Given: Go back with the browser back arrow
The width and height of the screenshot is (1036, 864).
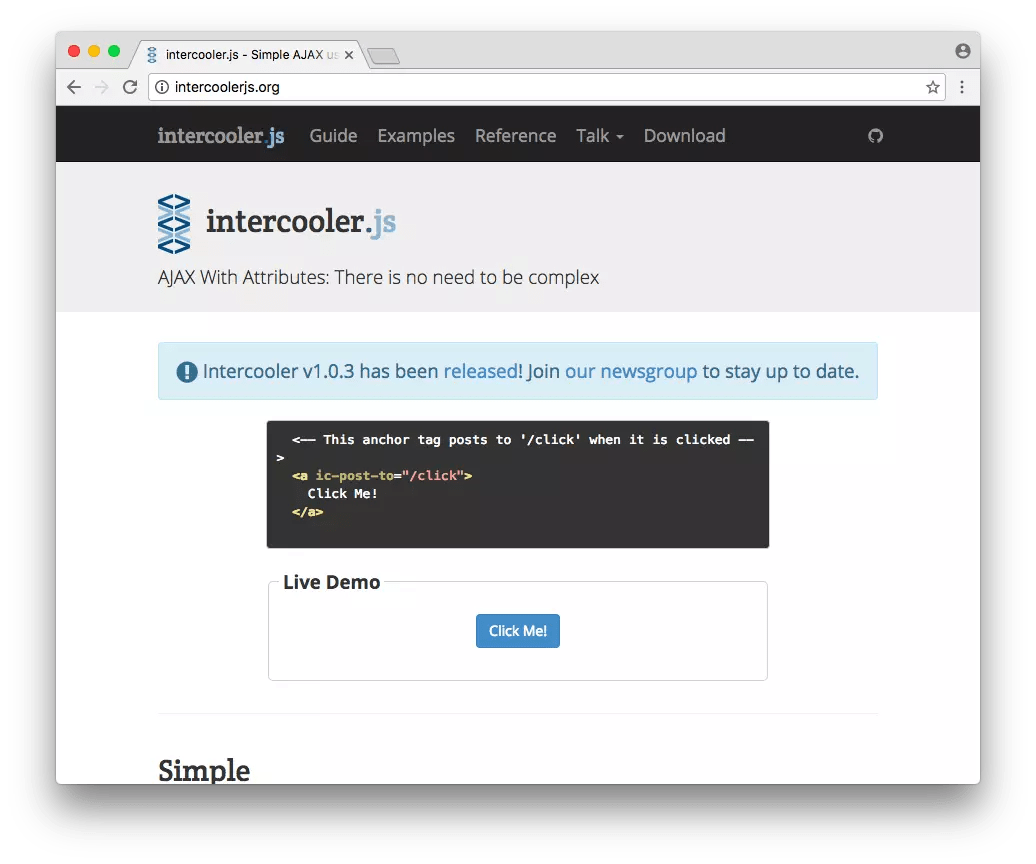Looking at the screenshot, I should point(74,87).
